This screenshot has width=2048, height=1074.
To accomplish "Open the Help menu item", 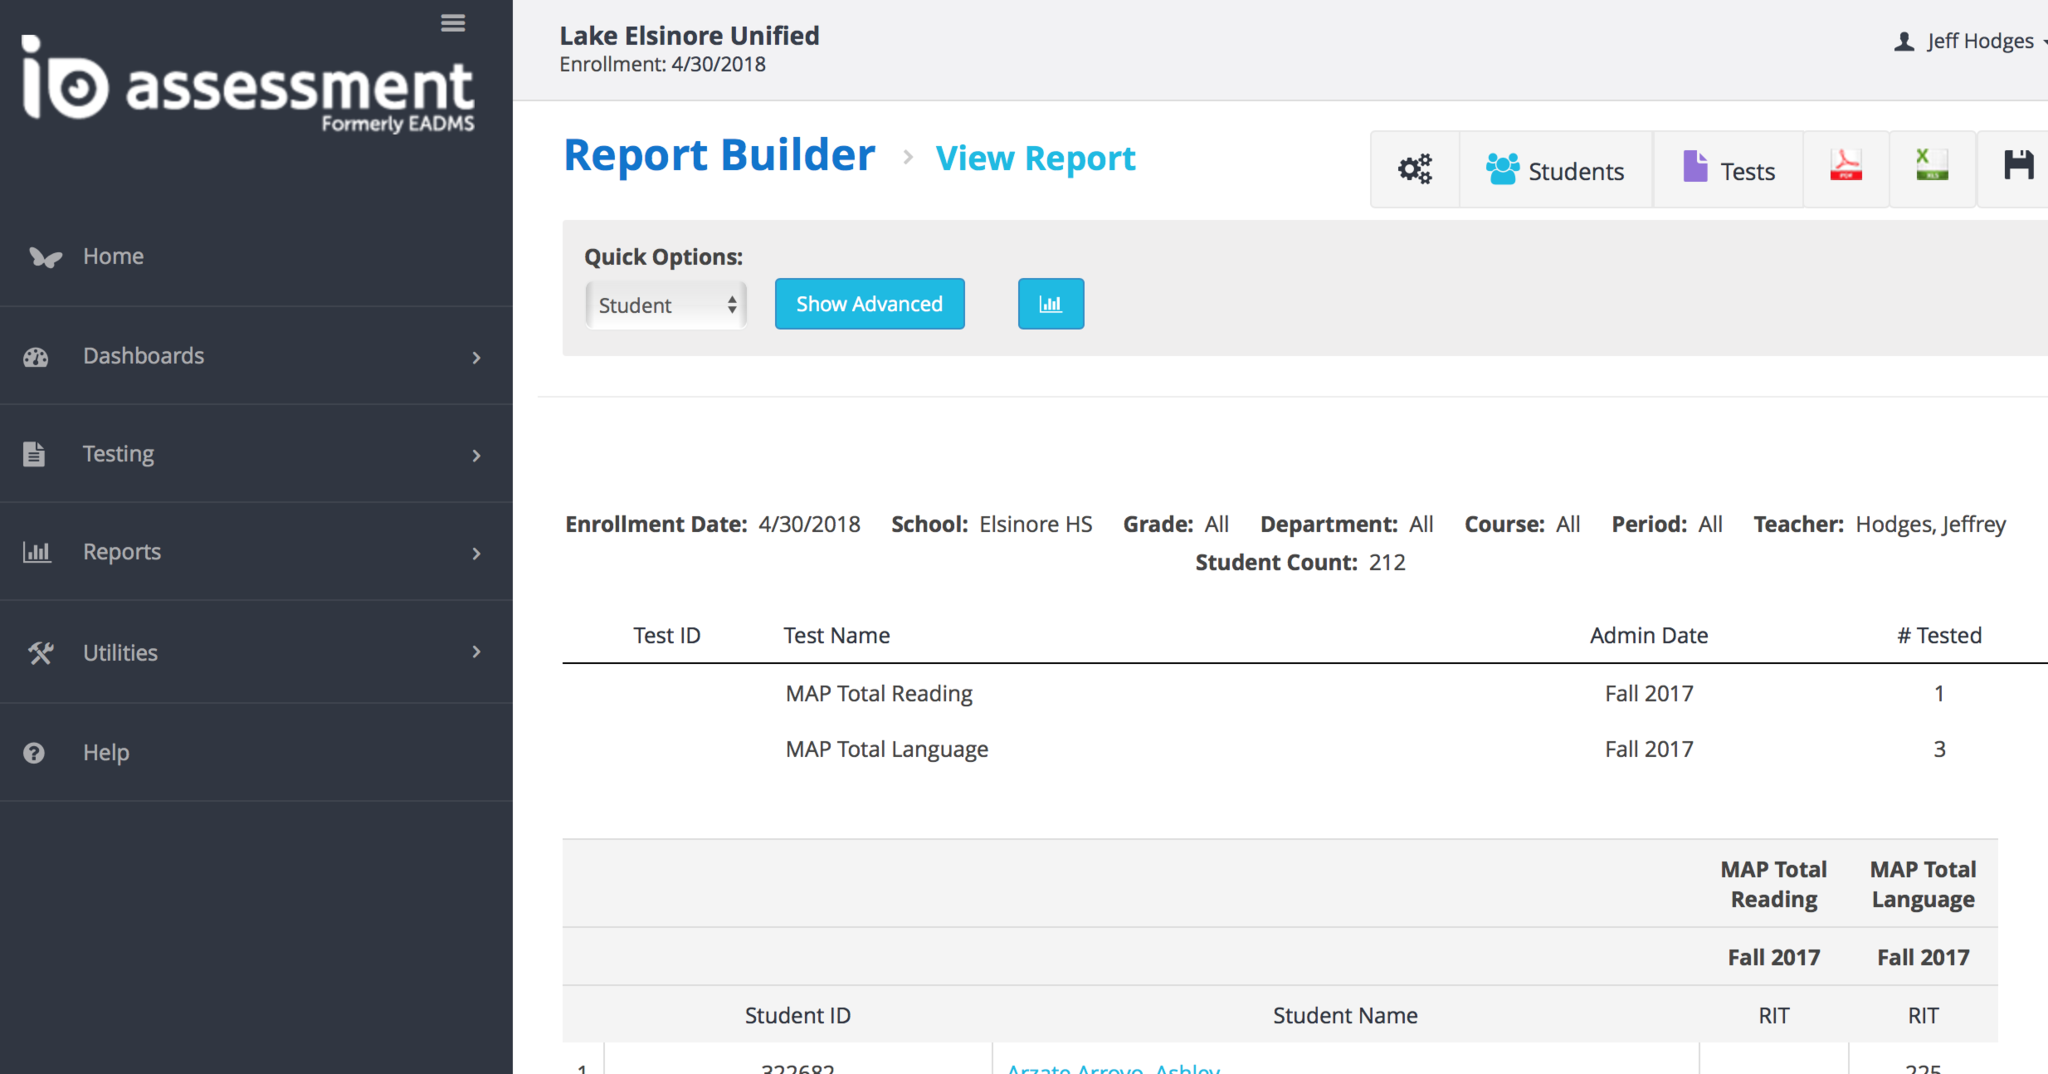I will [x=106, y=752].
